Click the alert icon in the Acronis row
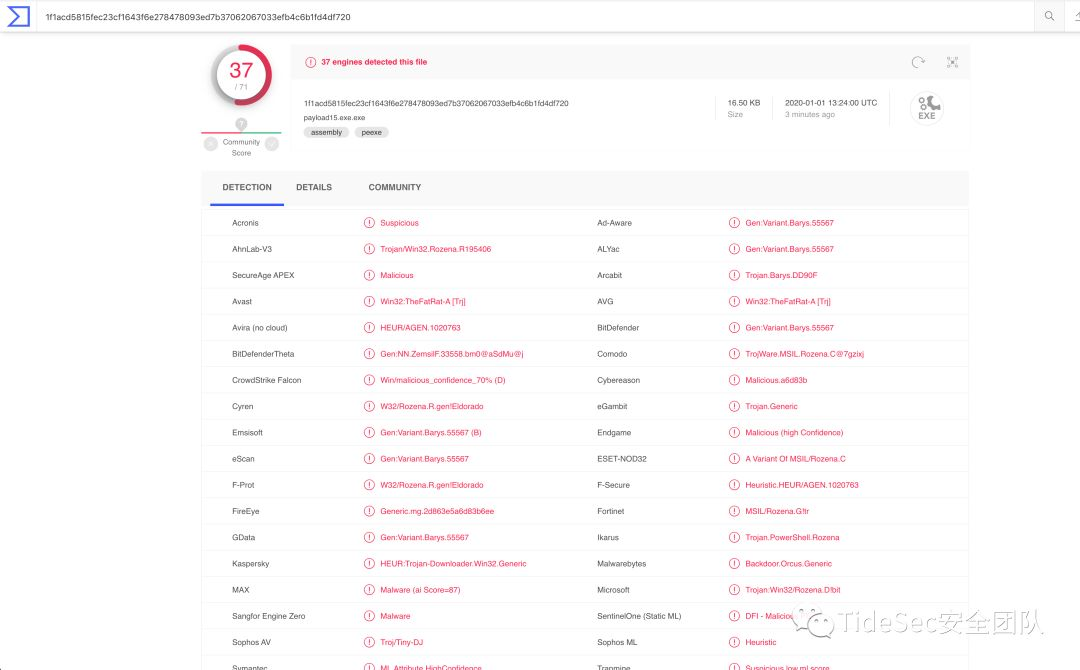 tap(369, 223)
